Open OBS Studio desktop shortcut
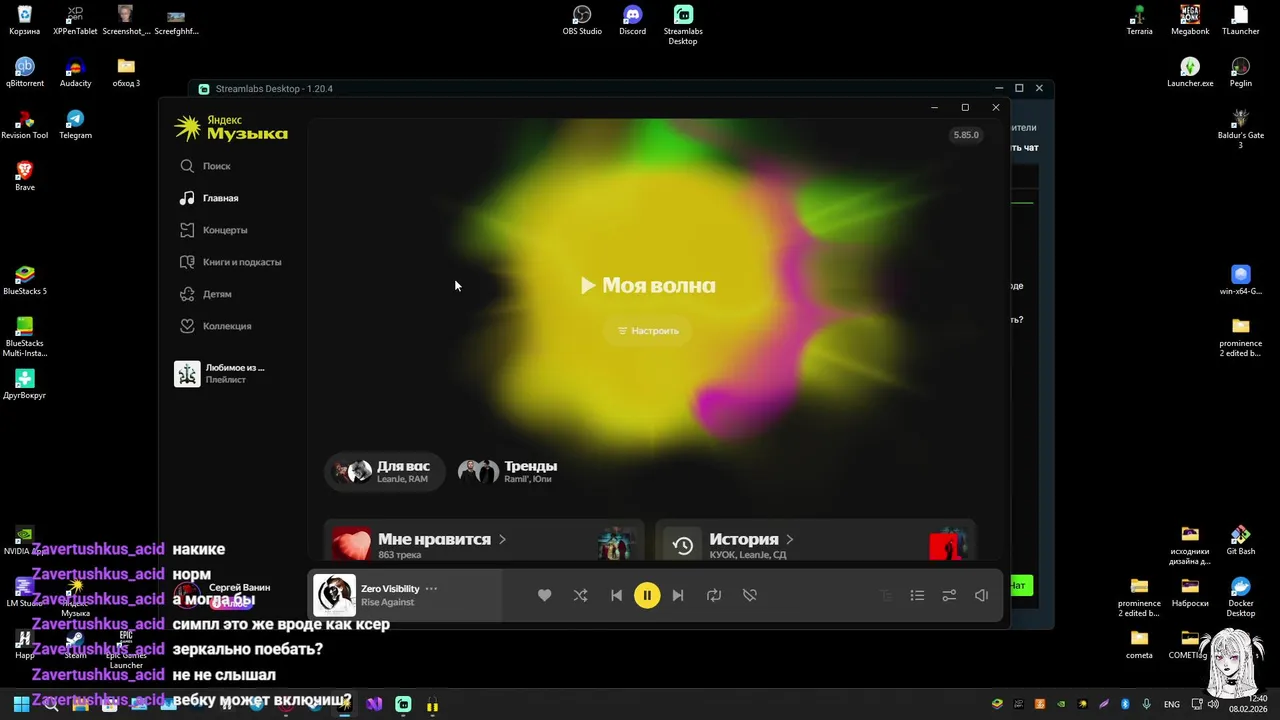This screenshot has width=1280, height=720. click(582, 20)
